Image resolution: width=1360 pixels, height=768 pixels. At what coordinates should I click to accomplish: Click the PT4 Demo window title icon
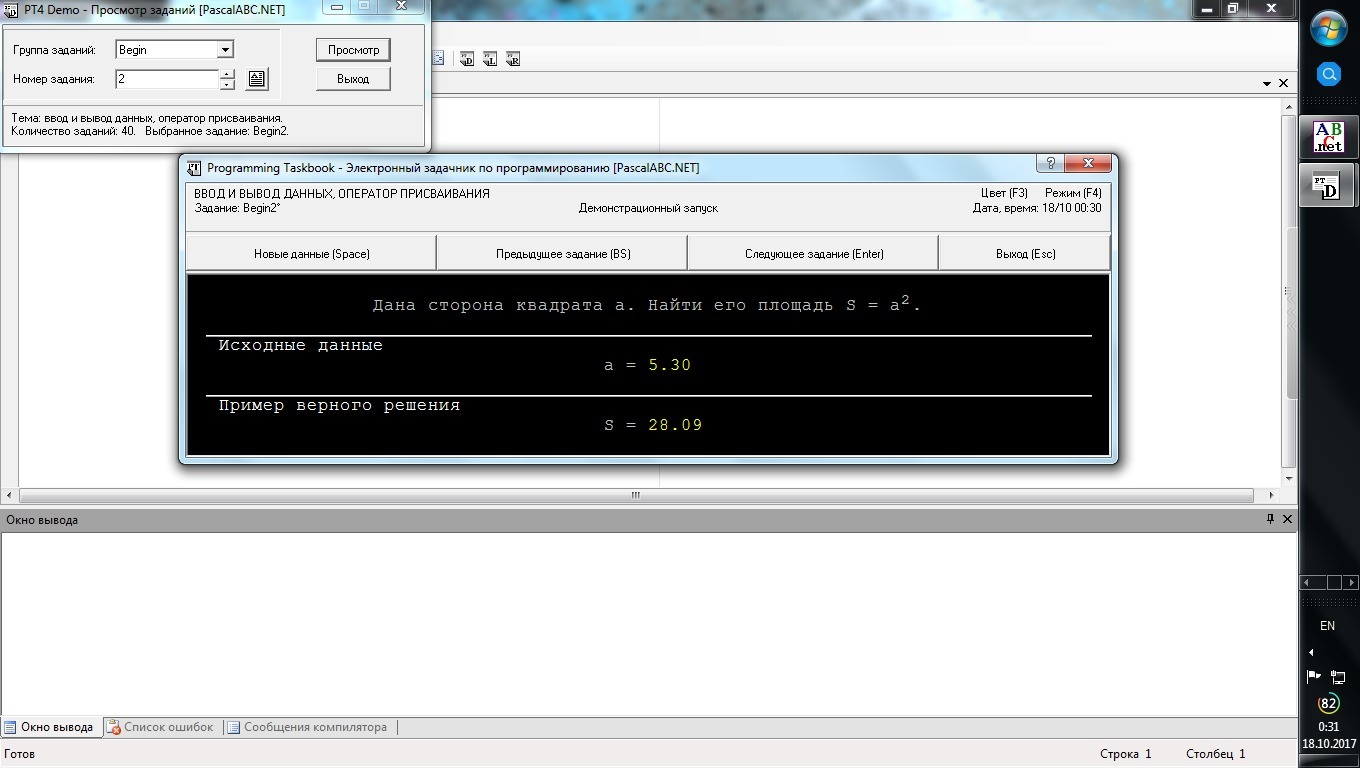point(12,10)
